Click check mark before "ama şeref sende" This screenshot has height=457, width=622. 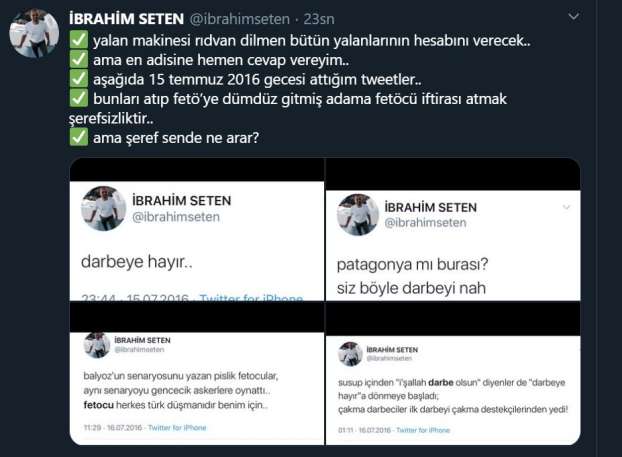pyautogui.click(x=79, y=137)
